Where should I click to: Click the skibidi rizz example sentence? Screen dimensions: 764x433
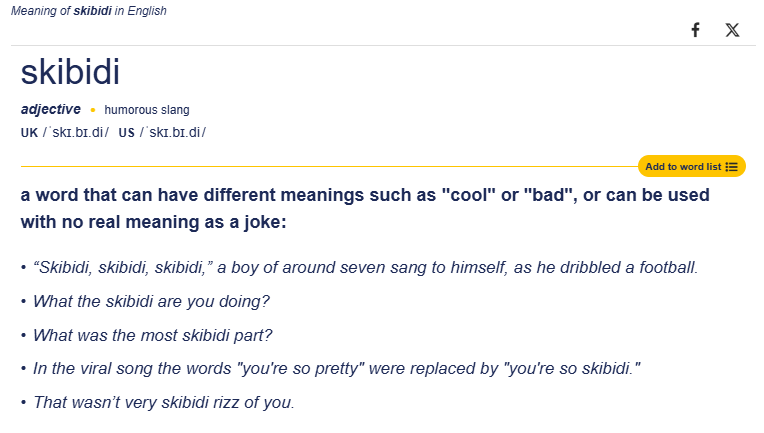(x=164, y=403)
